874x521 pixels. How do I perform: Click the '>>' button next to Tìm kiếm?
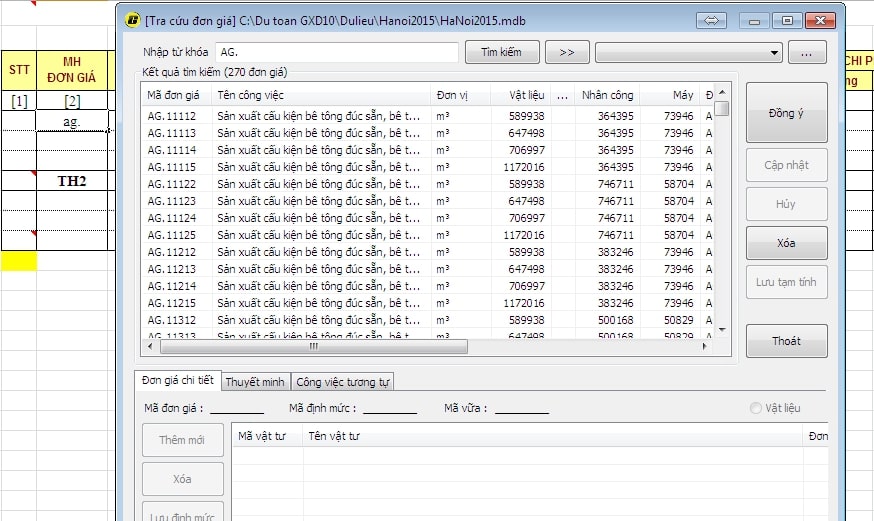(x=567, y=52)
